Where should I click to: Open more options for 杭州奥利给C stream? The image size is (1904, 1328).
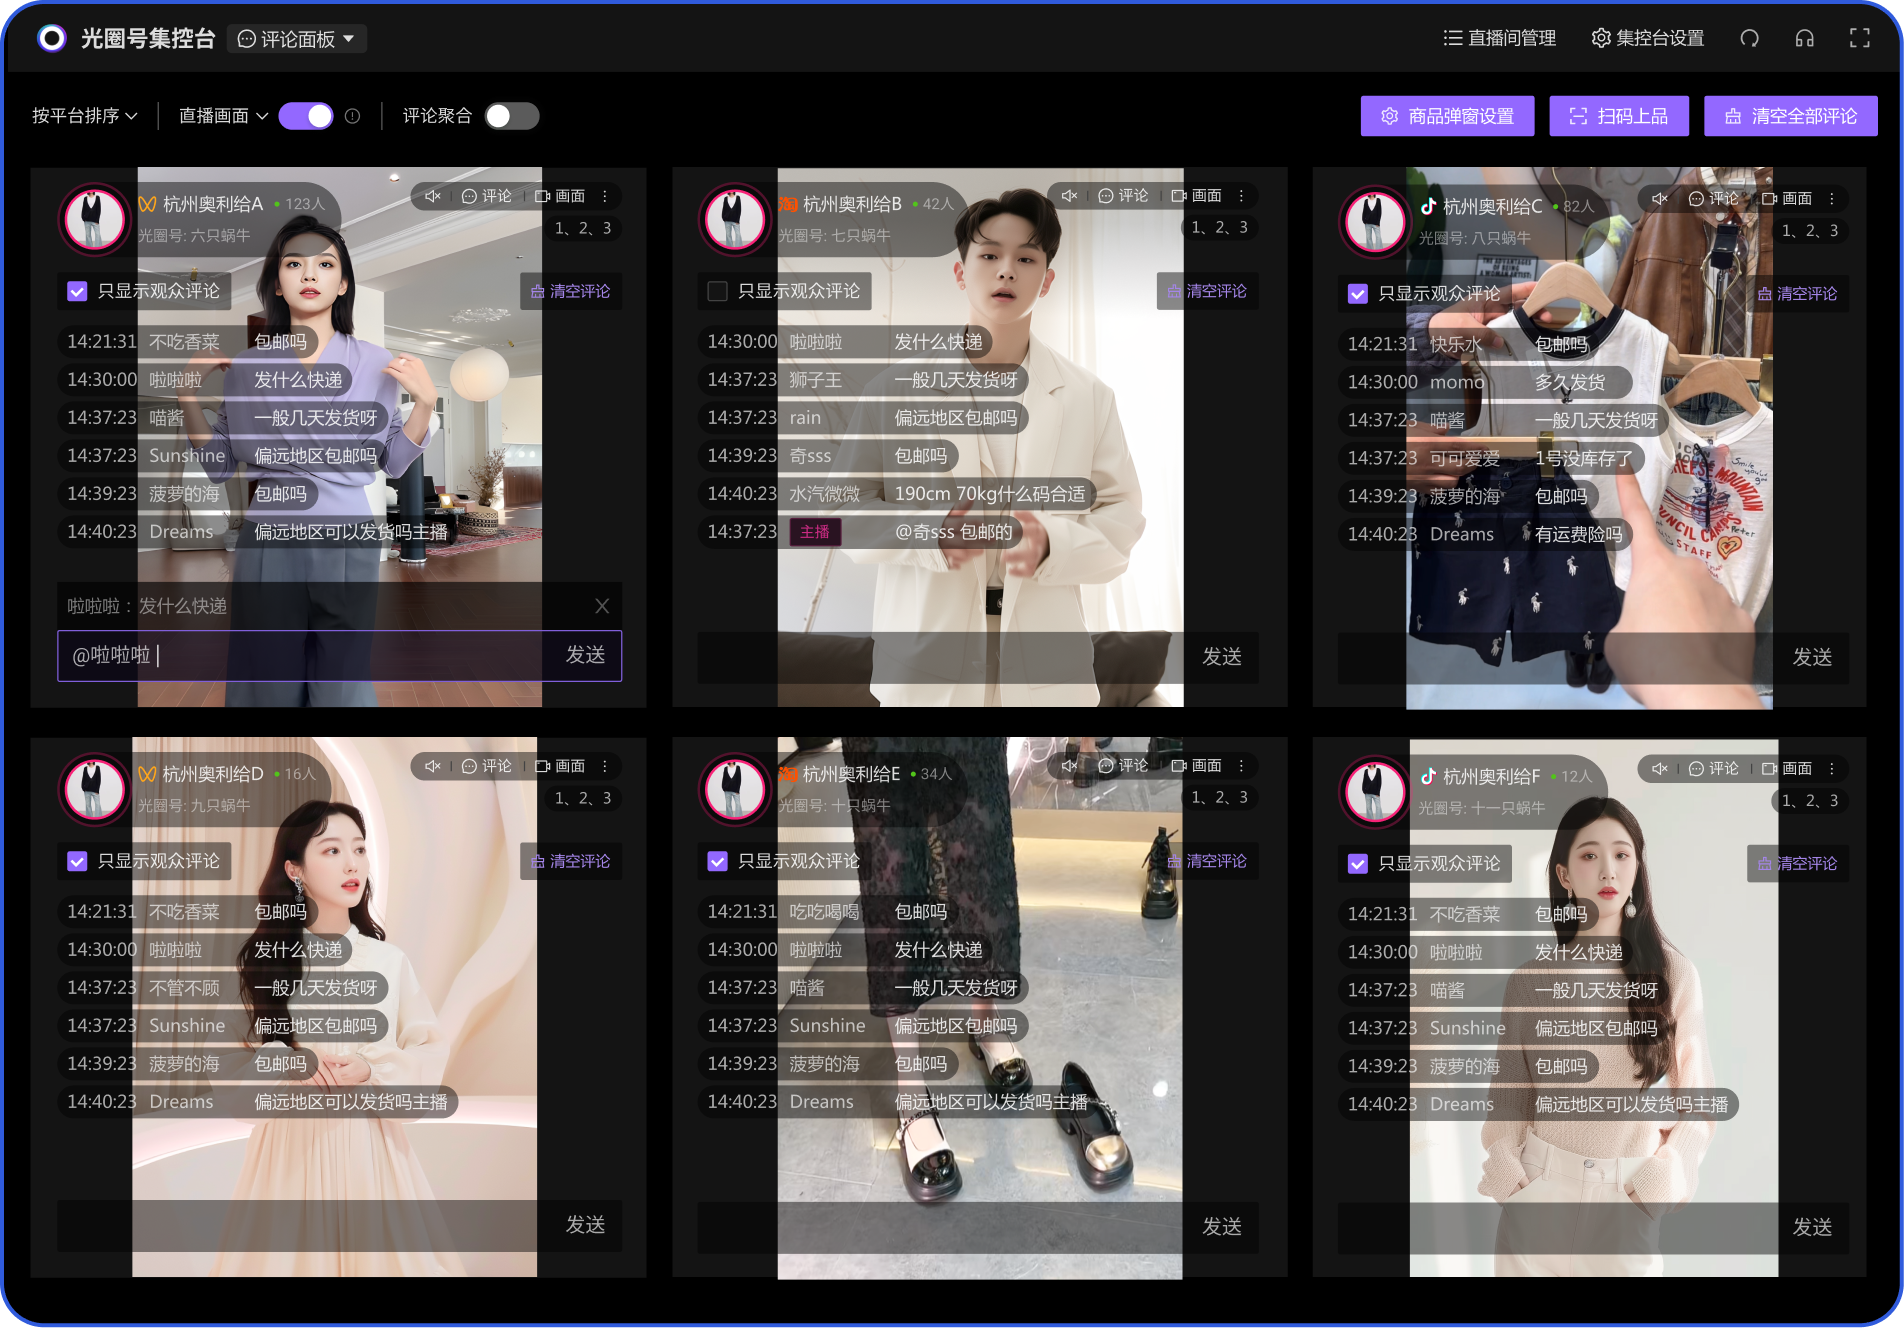[x=1832, y=199]
